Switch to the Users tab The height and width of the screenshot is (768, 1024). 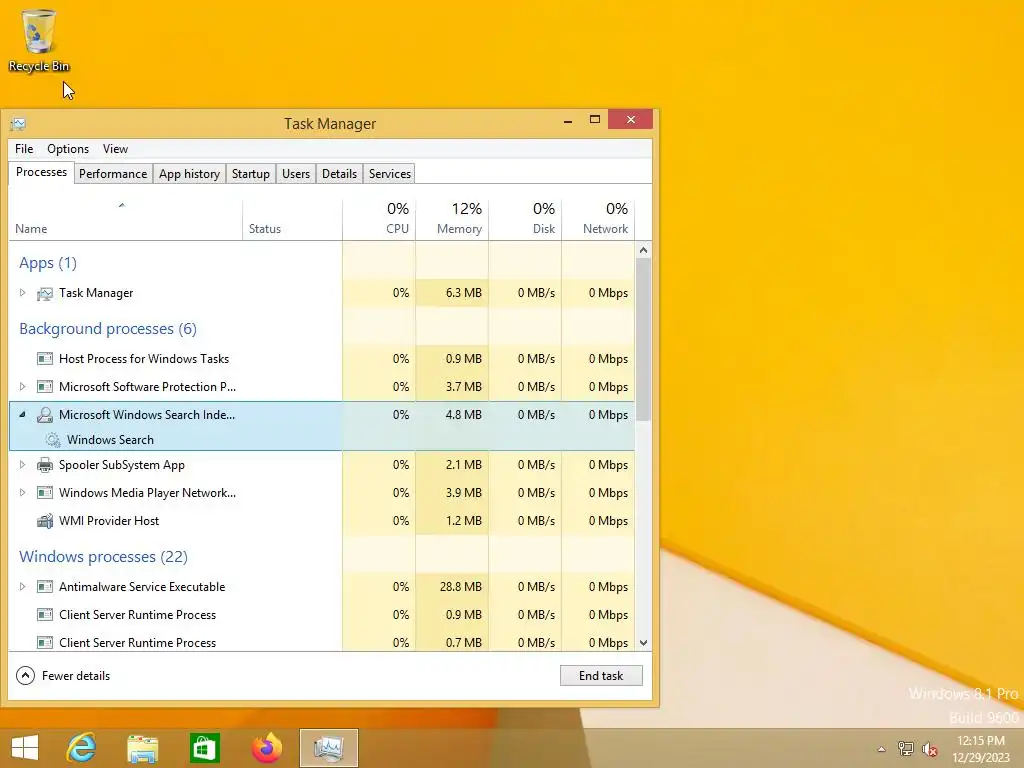coord(296,174)
